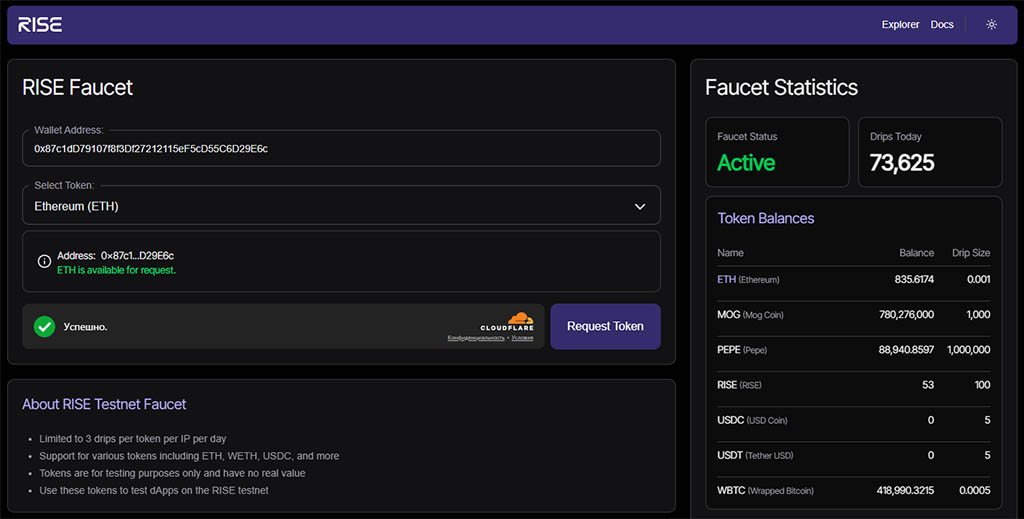
Task: Click the PEPE drip size 1,000,000
Action: tap(968, 350)
